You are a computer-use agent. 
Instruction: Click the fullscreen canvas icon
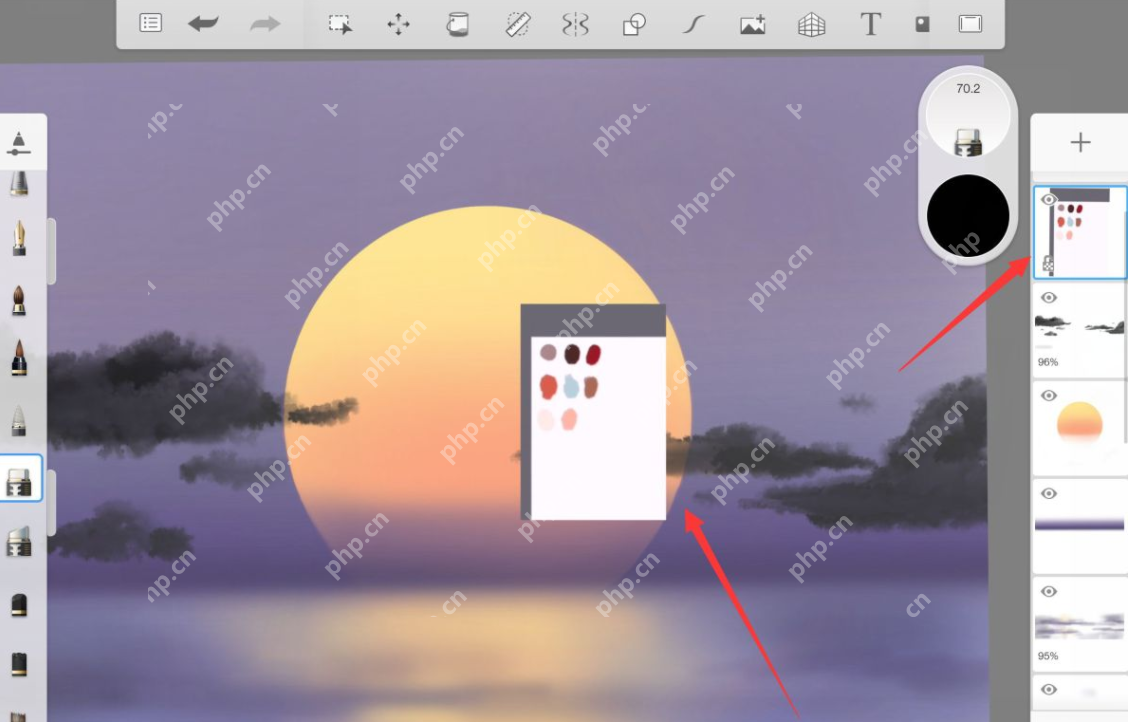969,23
